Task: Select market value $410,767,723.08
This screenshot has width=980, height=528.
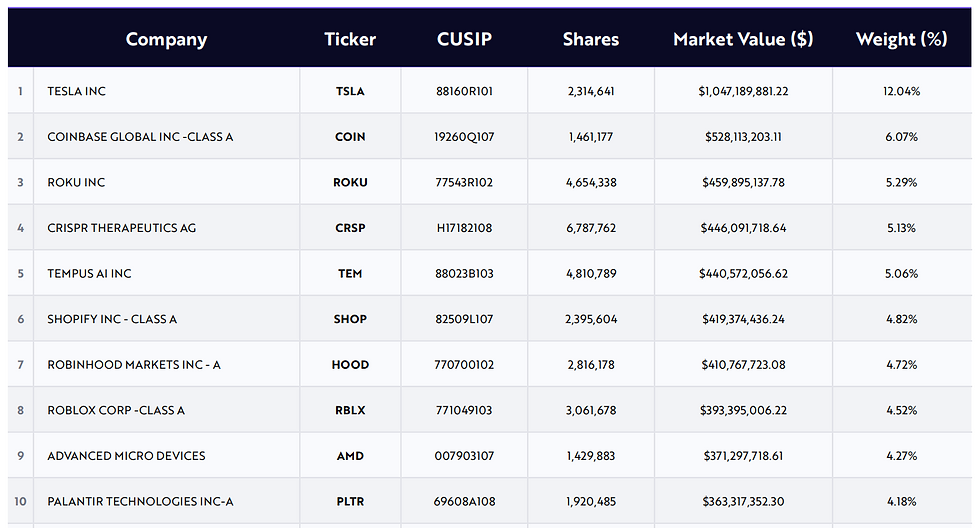Action: (744, 365)
